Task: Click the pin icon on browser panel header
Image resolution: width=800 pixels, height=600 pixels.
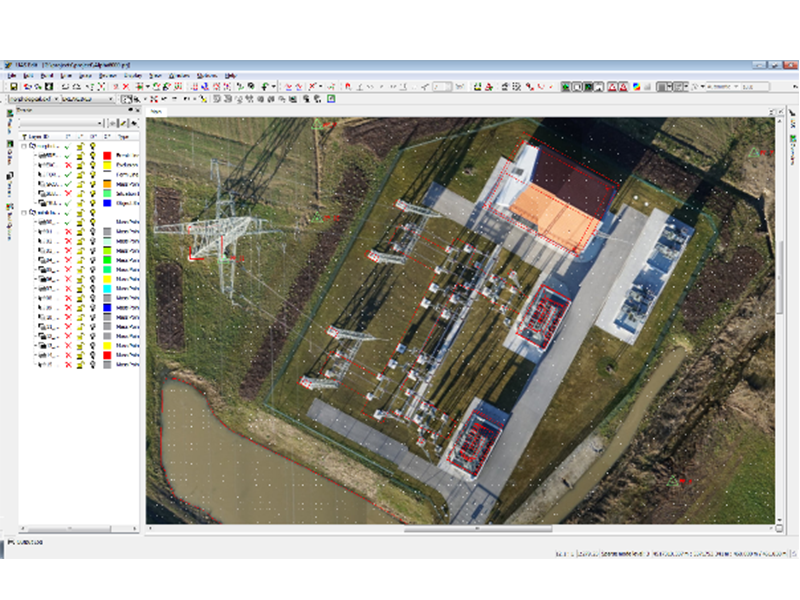Action: point(130,110)
